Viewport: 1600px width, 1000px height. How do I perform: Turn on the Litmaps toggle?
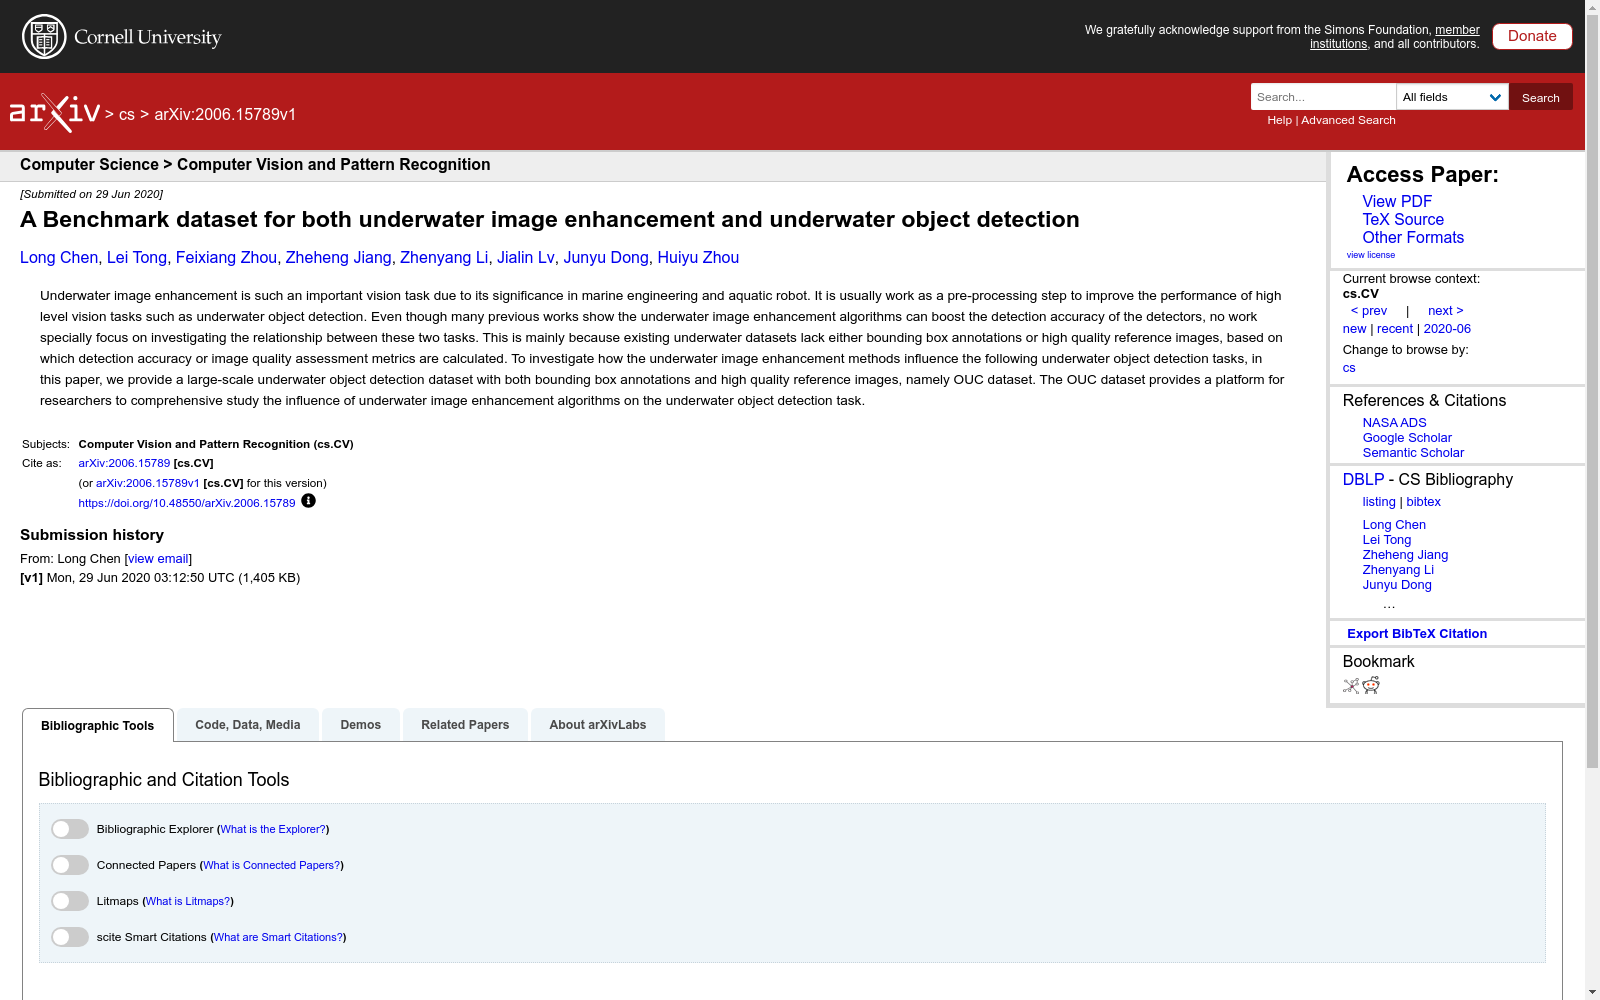point(70,901)
